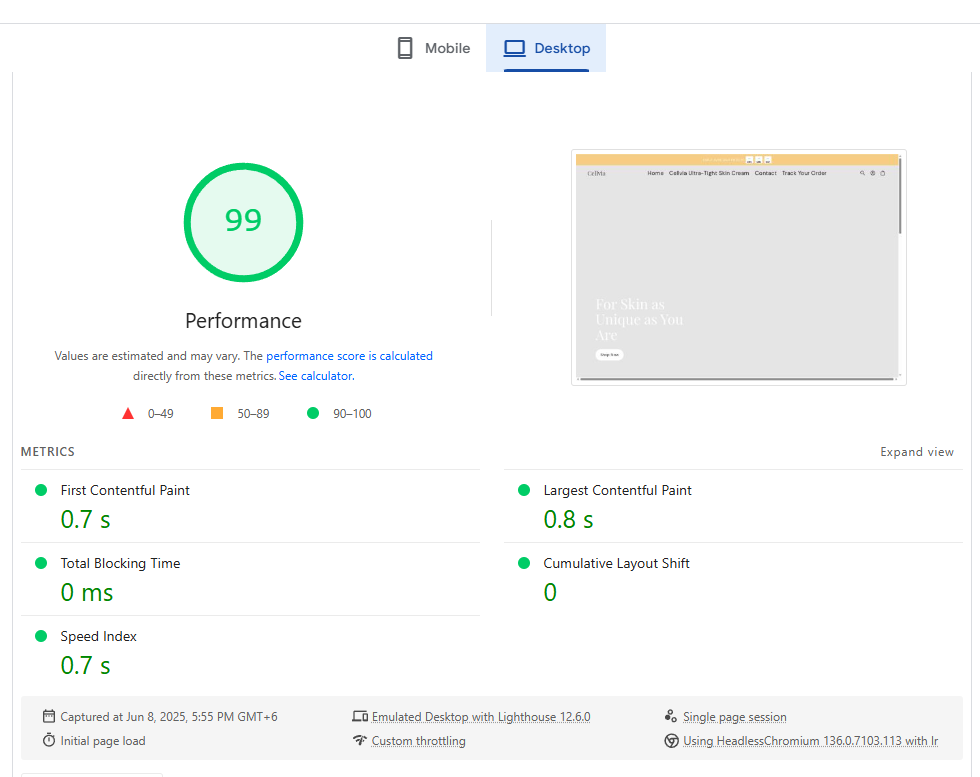
Task: Open the 'performance score is calculated' link
Action: pyautogui.click(x=349, y=355)
